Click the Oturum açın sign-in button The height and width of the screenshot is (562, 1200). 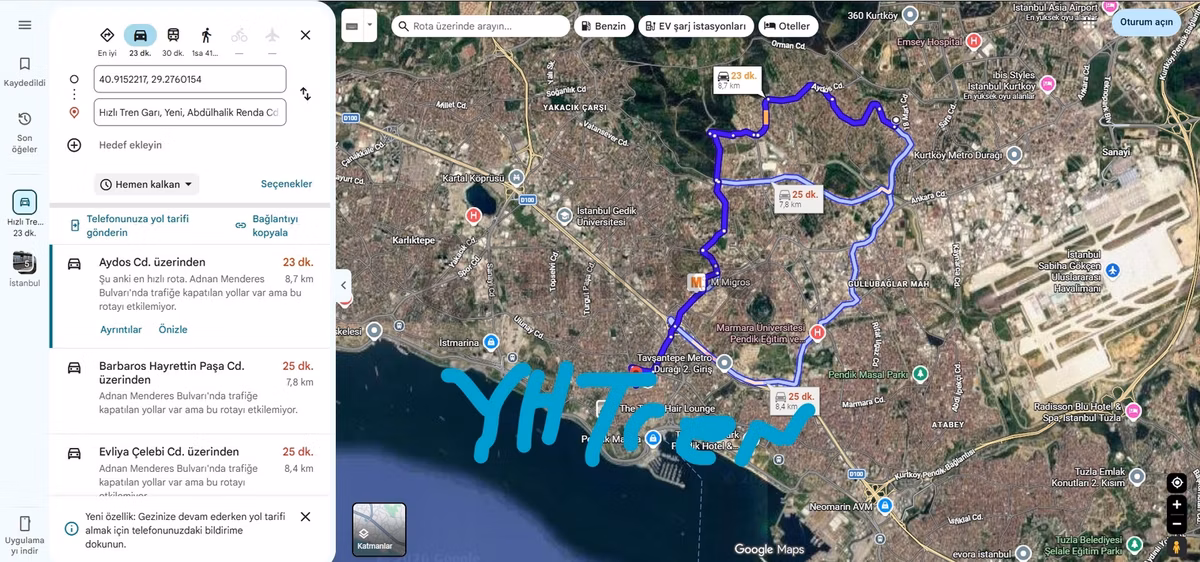click(1146, 22)
